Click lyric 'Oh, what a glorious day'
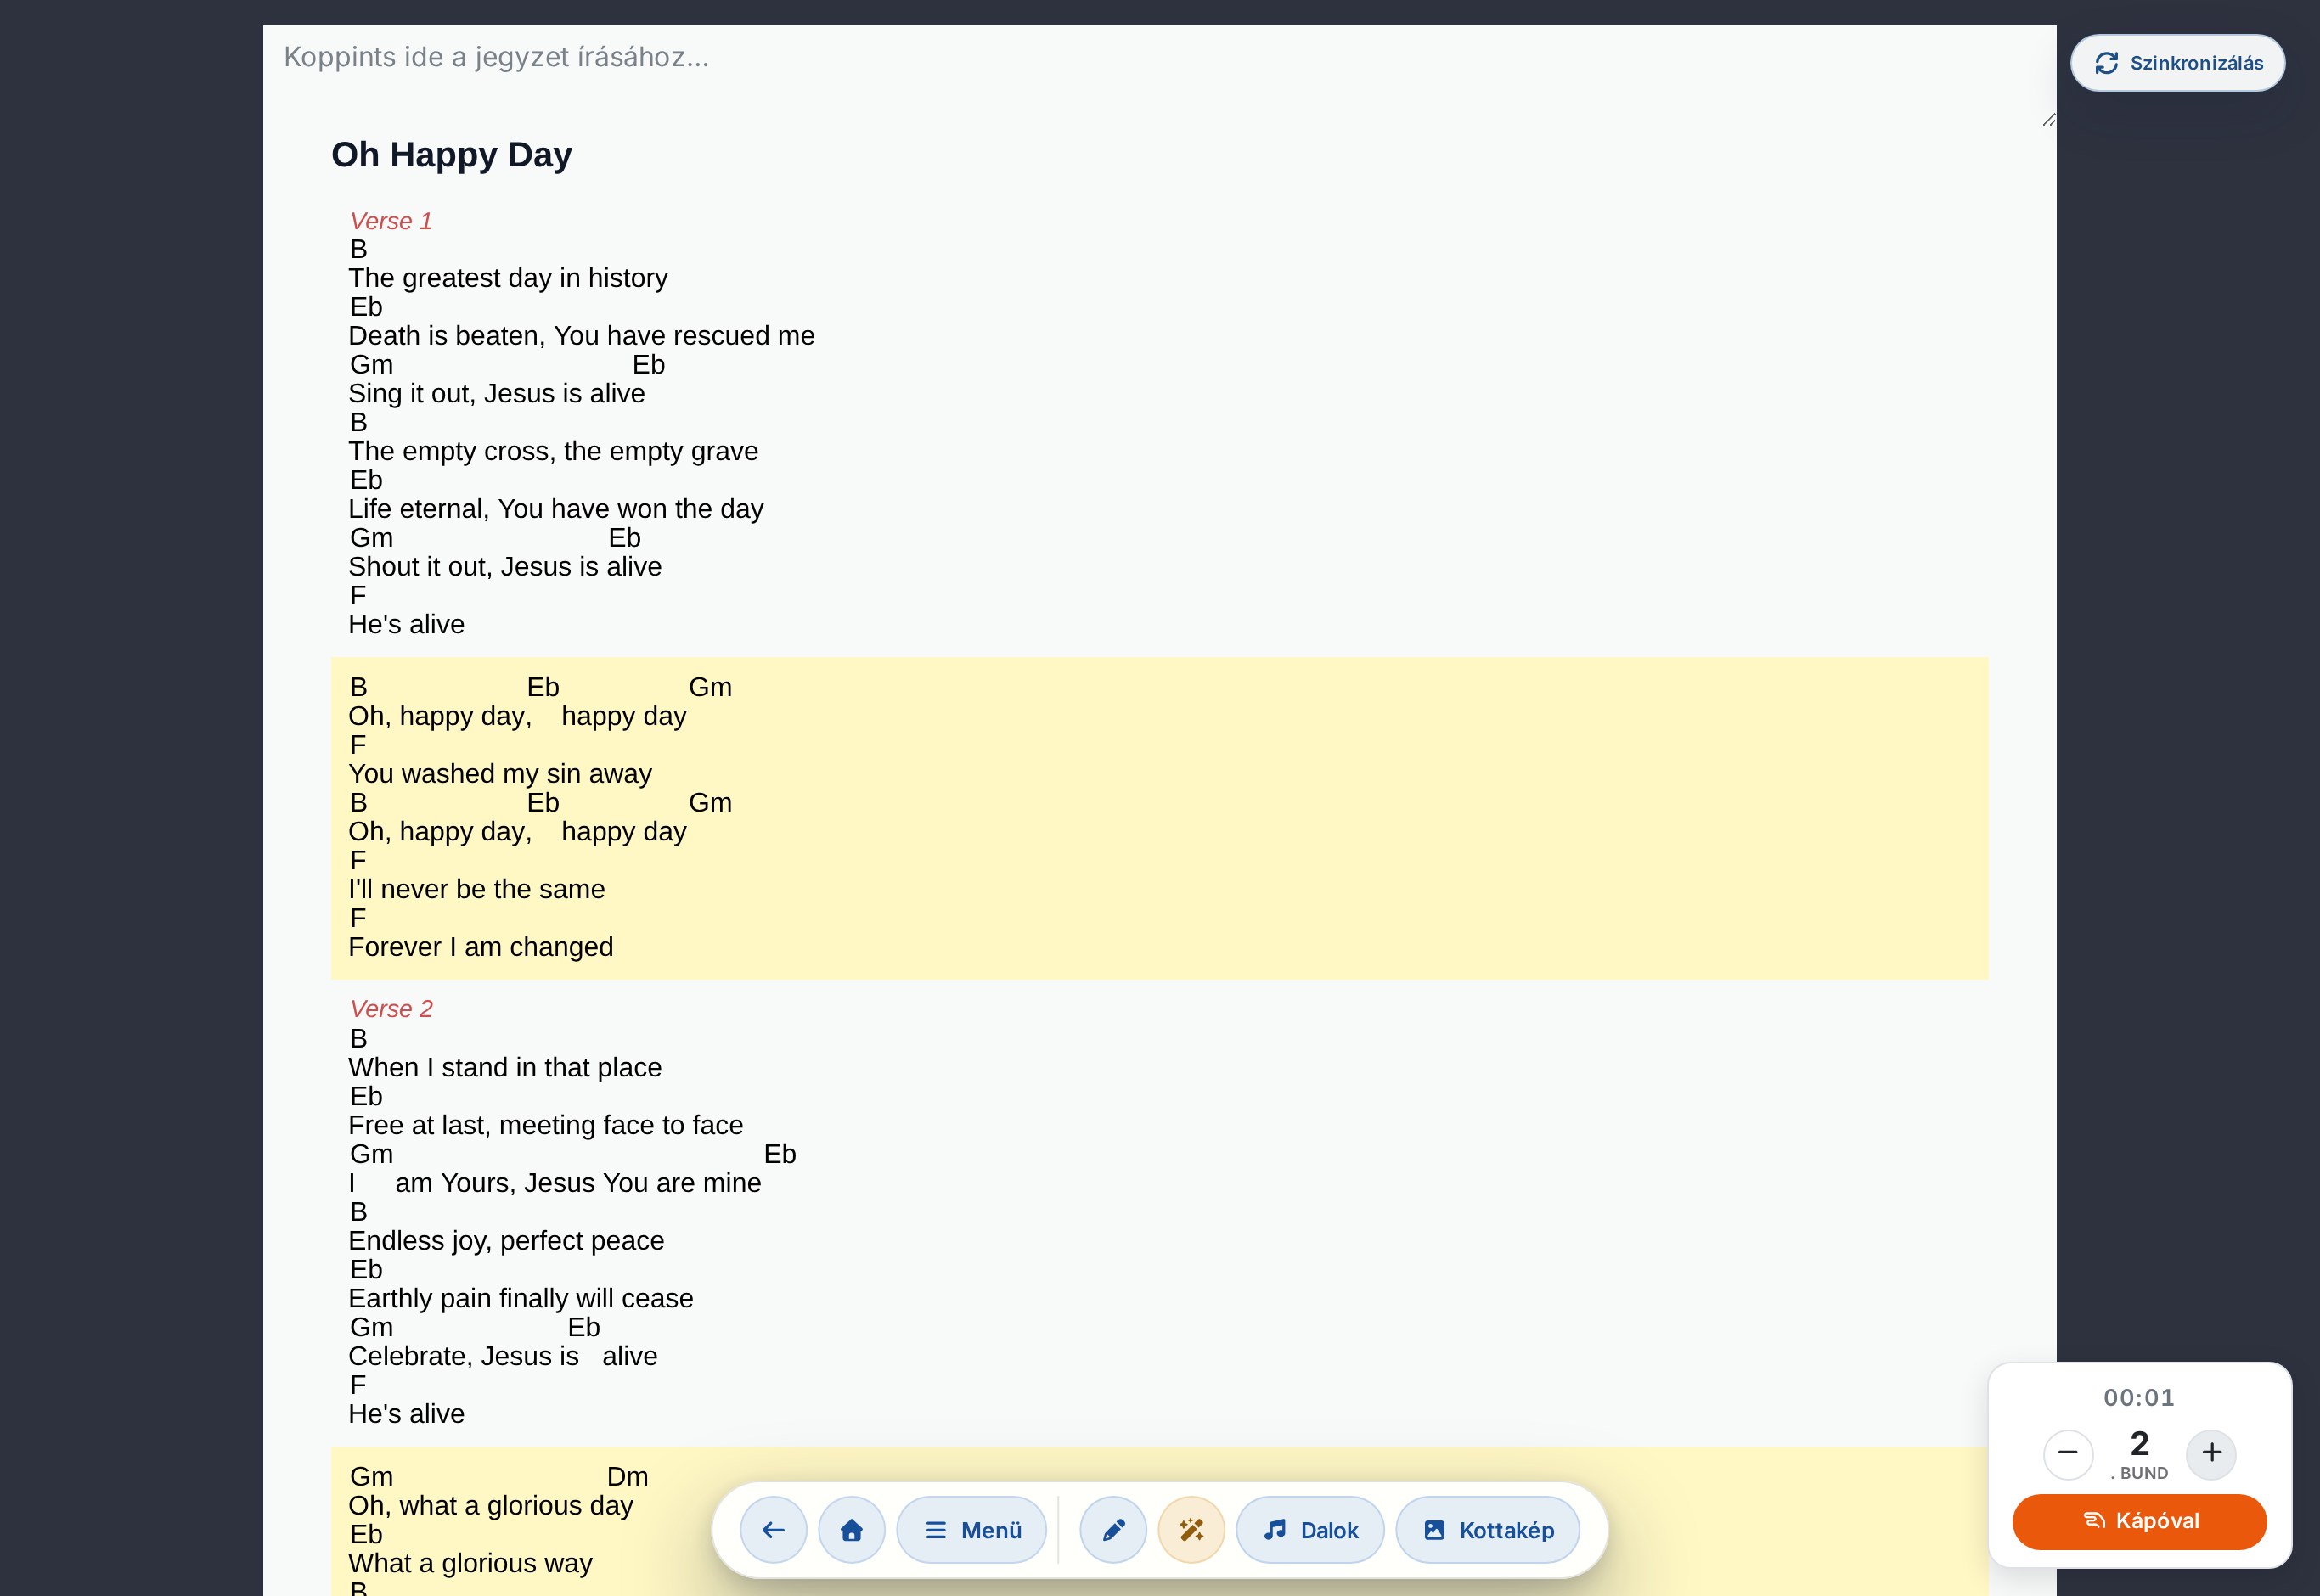Viewport: 2320px width, 1596px height. (490, 1506)
